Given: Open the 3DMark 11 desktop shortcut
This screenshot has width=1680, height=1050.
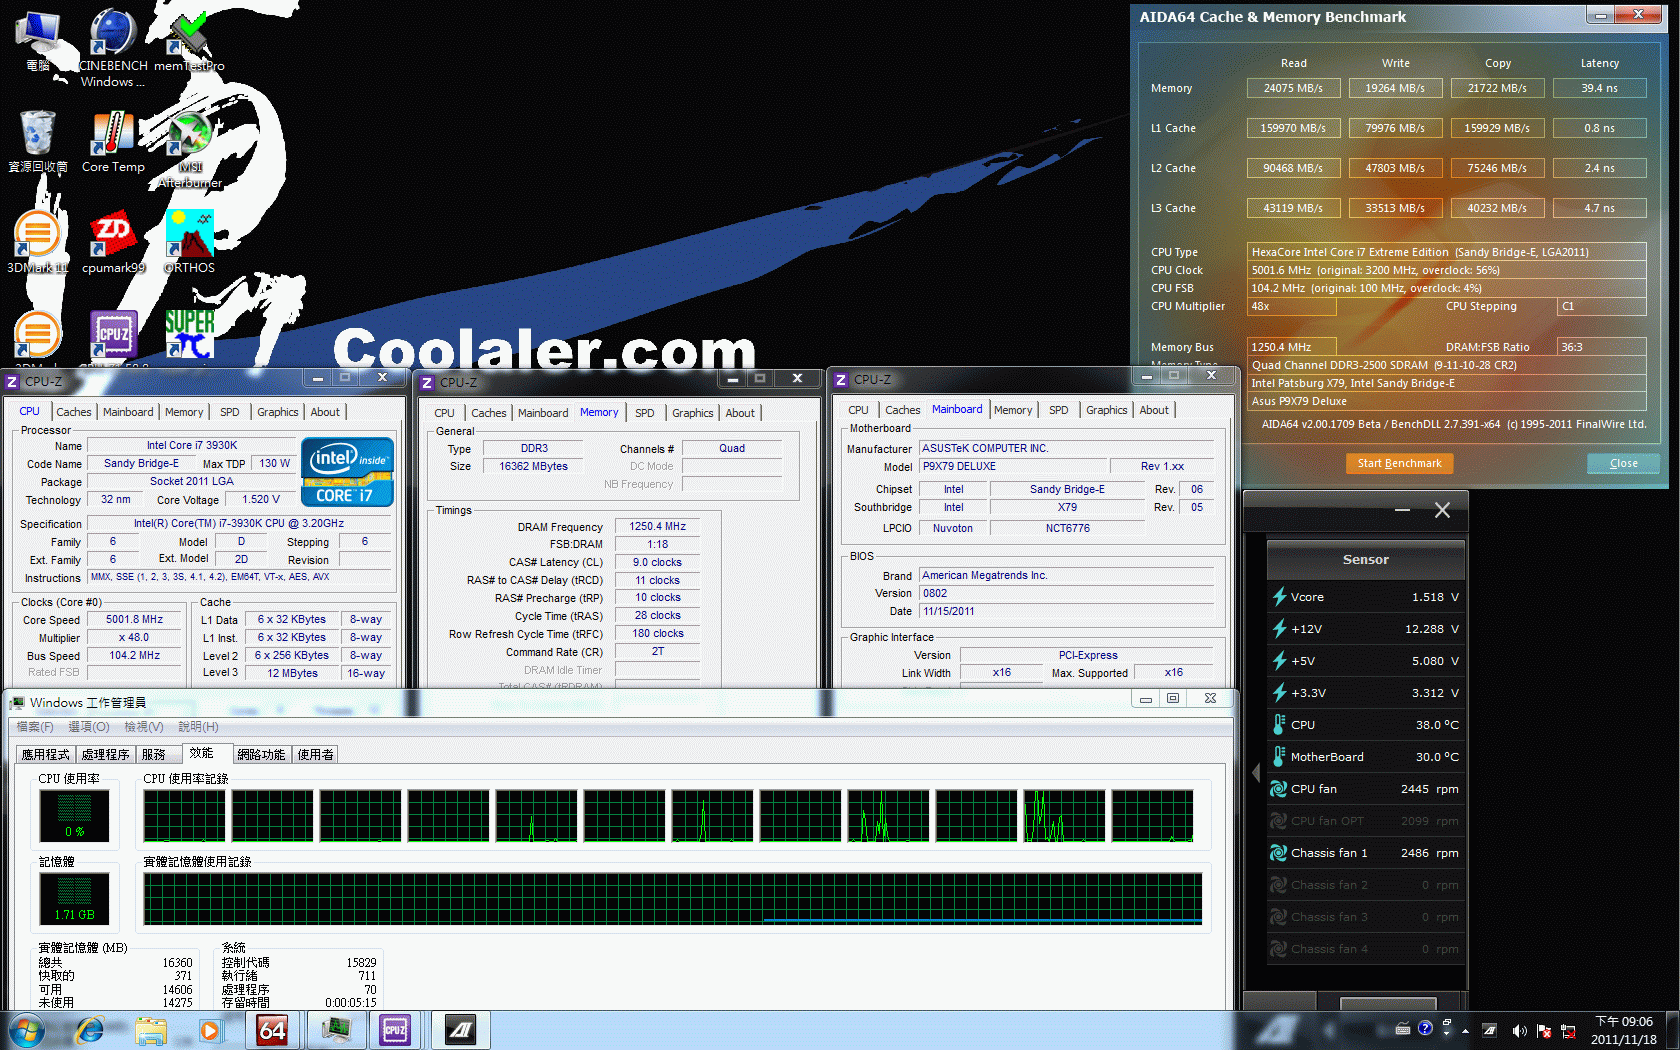Looking at the screenshot, I should point(37,242).
